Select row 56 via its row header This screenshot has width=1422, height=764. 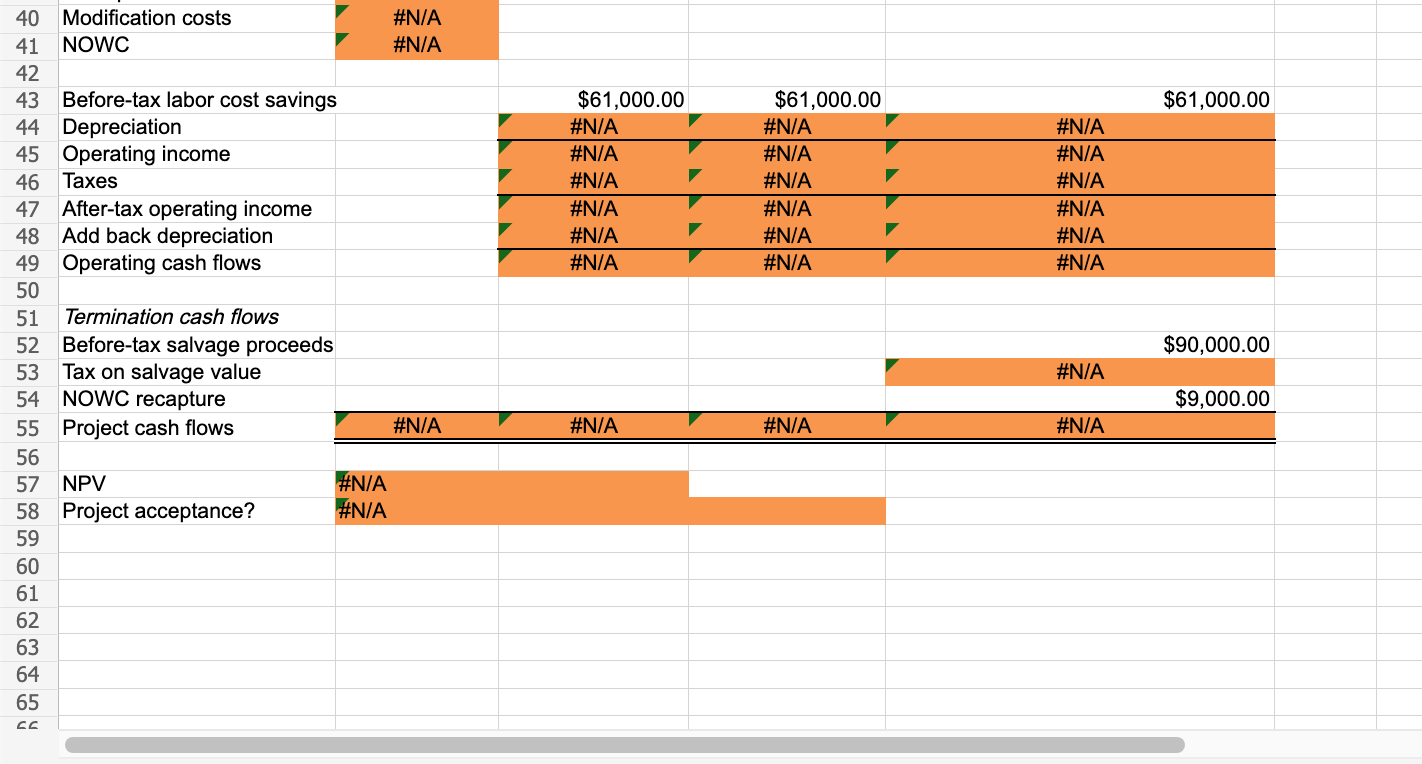point(28,457)
